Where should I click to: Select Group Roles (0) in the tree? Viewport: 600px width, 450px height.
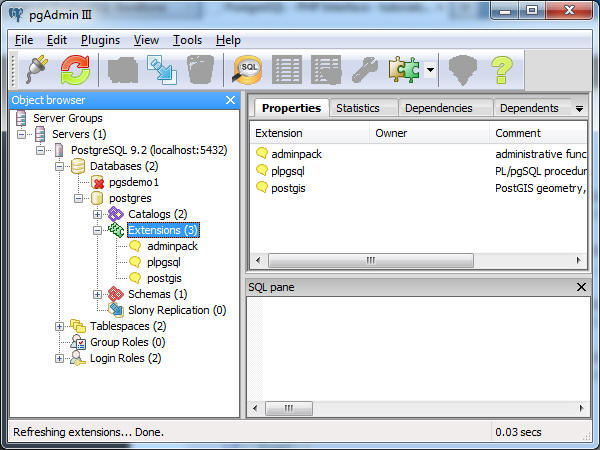coord(127,342)
